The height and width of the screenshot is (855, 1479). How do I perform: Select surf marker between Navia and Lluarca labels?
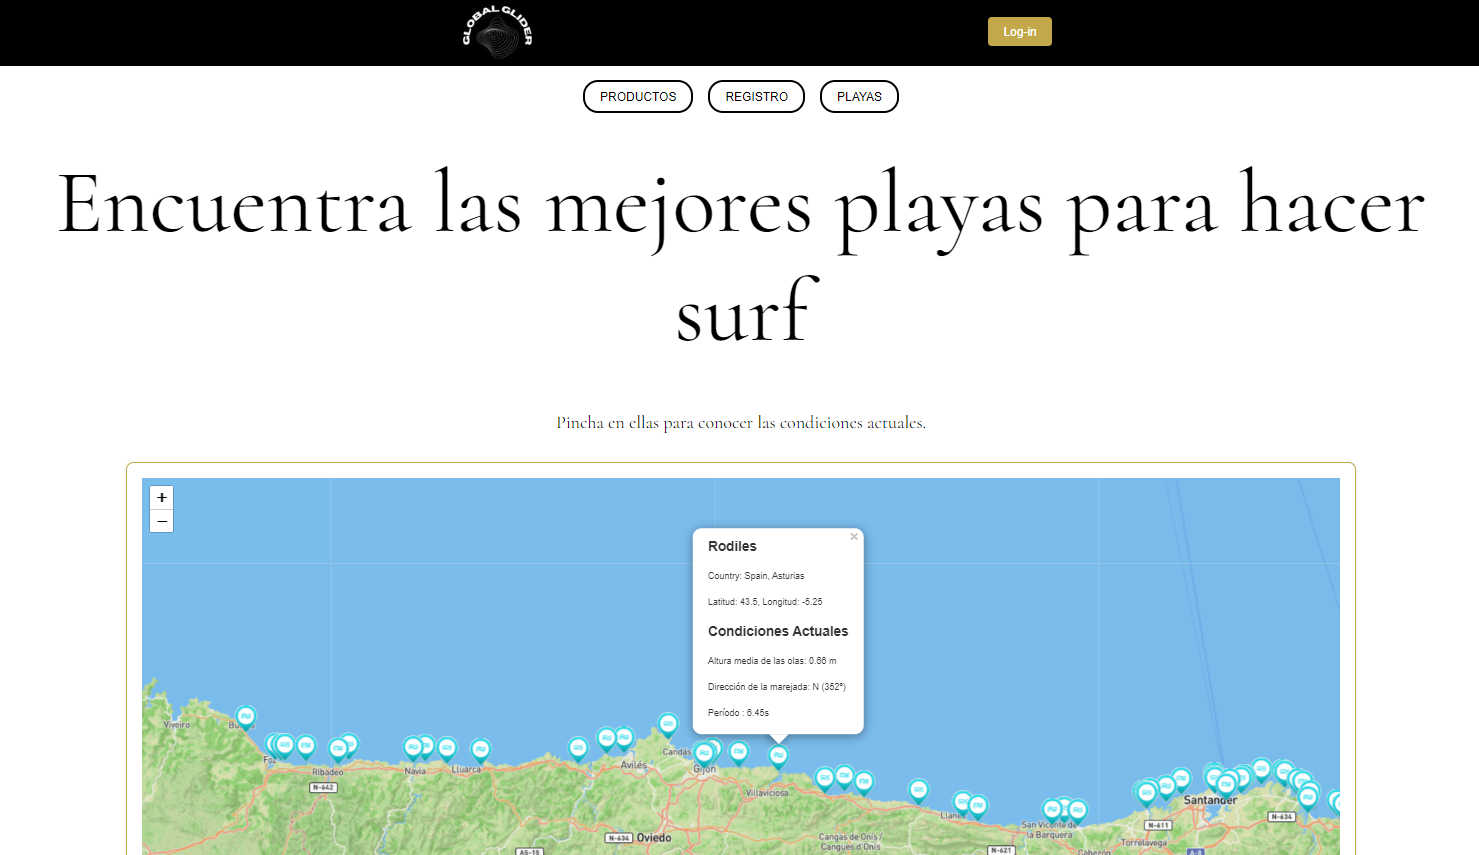click(447, 748)
